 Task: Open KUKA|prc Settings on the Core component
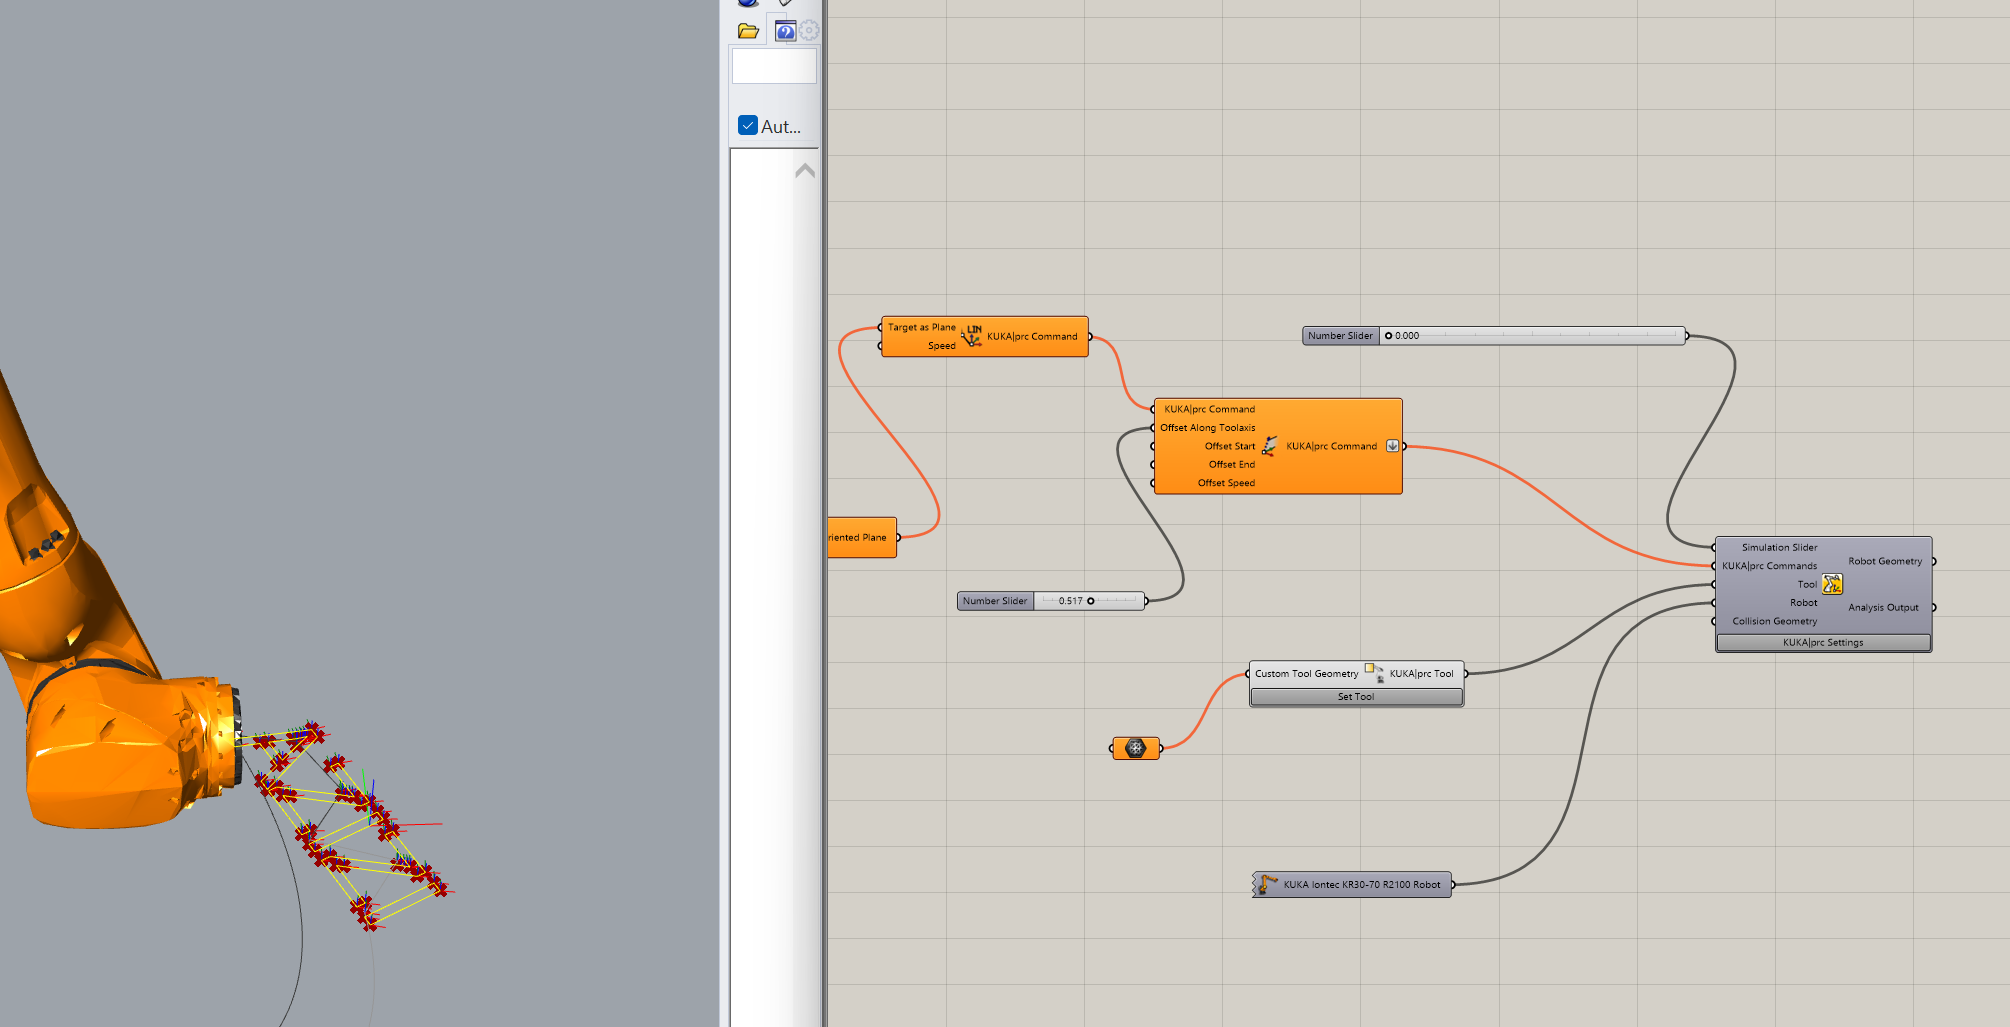tap(1823, 642)
